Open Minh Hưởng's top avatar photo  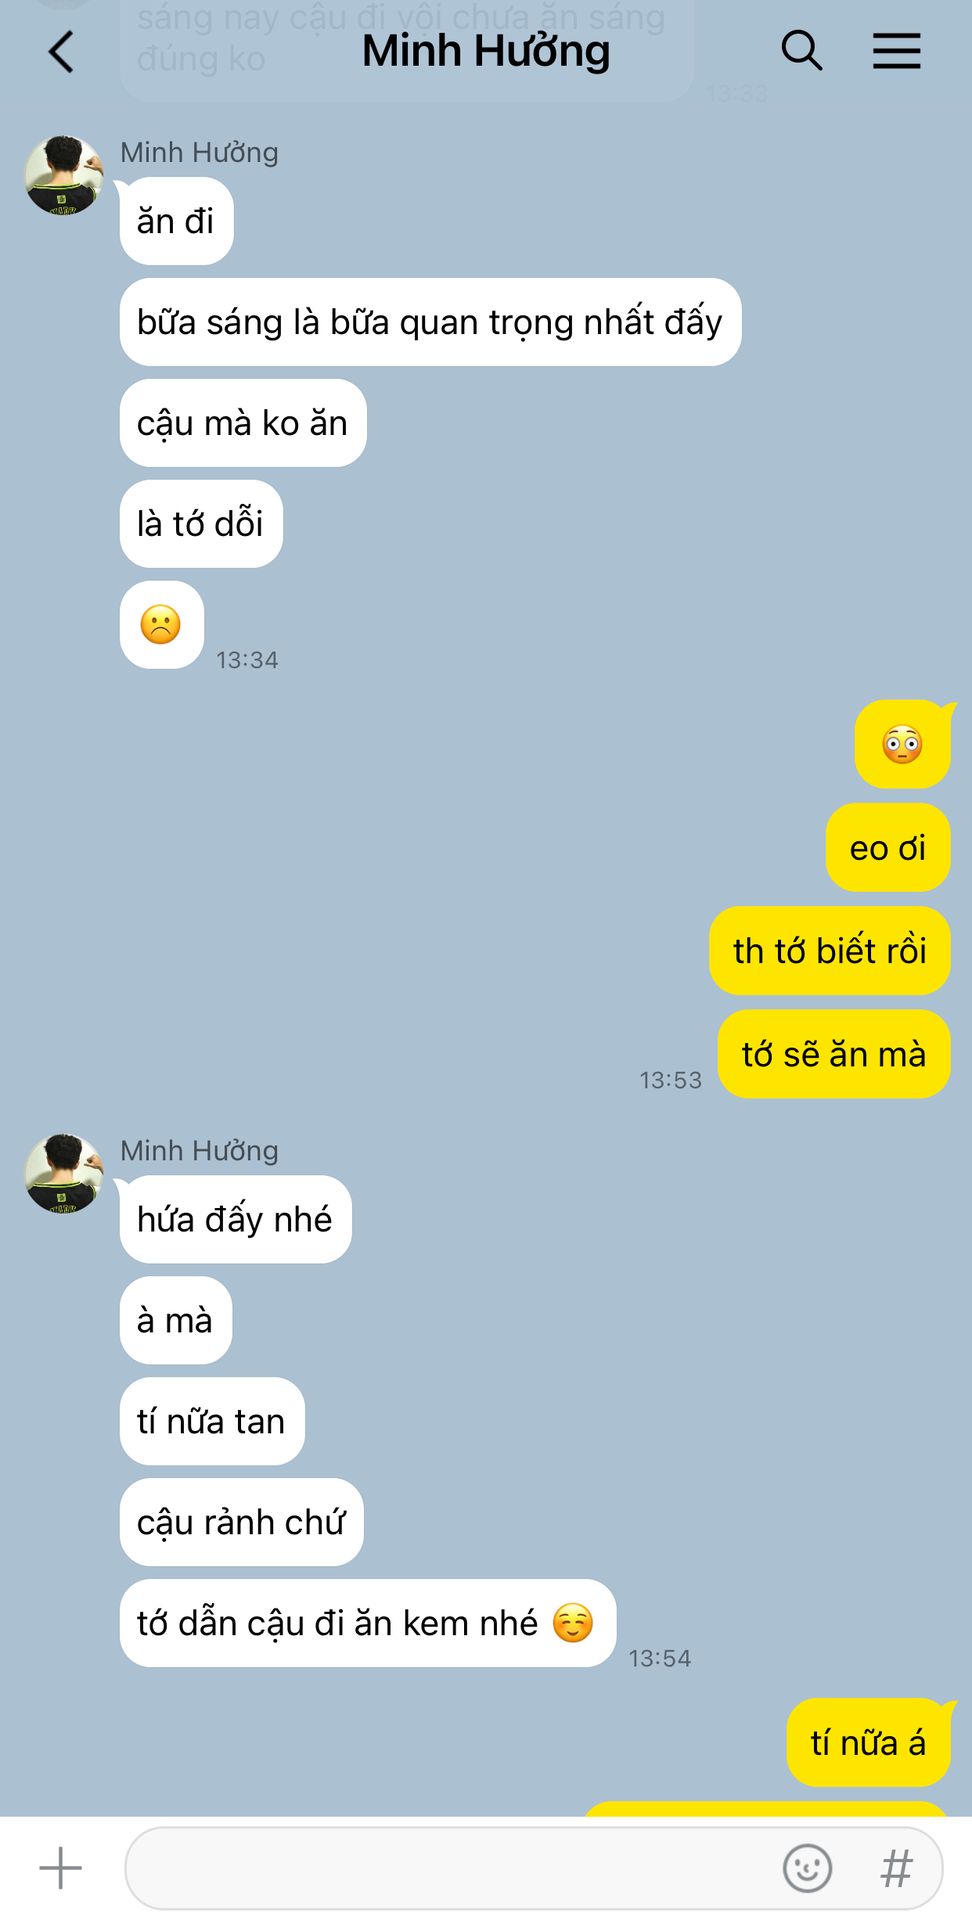click(64, 175)
